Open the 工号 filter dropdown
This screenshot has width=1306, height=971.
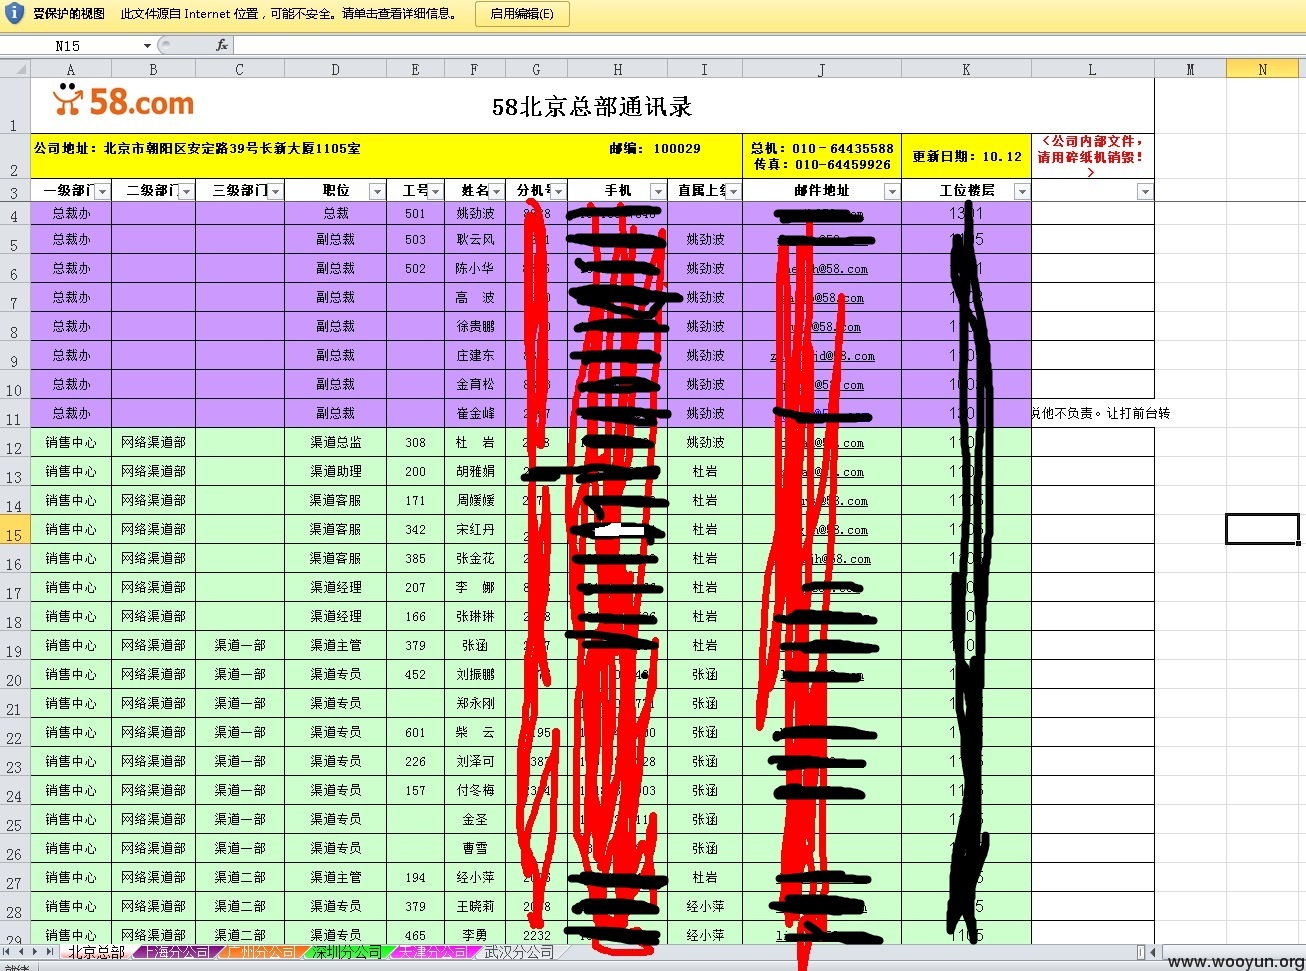point(435,191)
